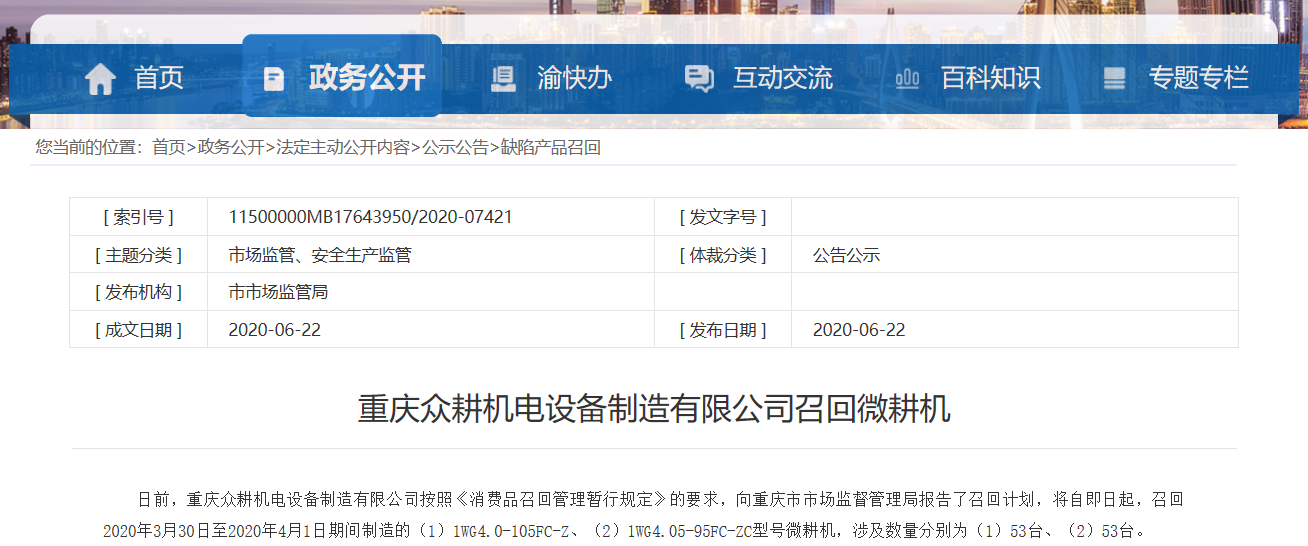Click the [ 索引号 ] label cell

(138, 217)
